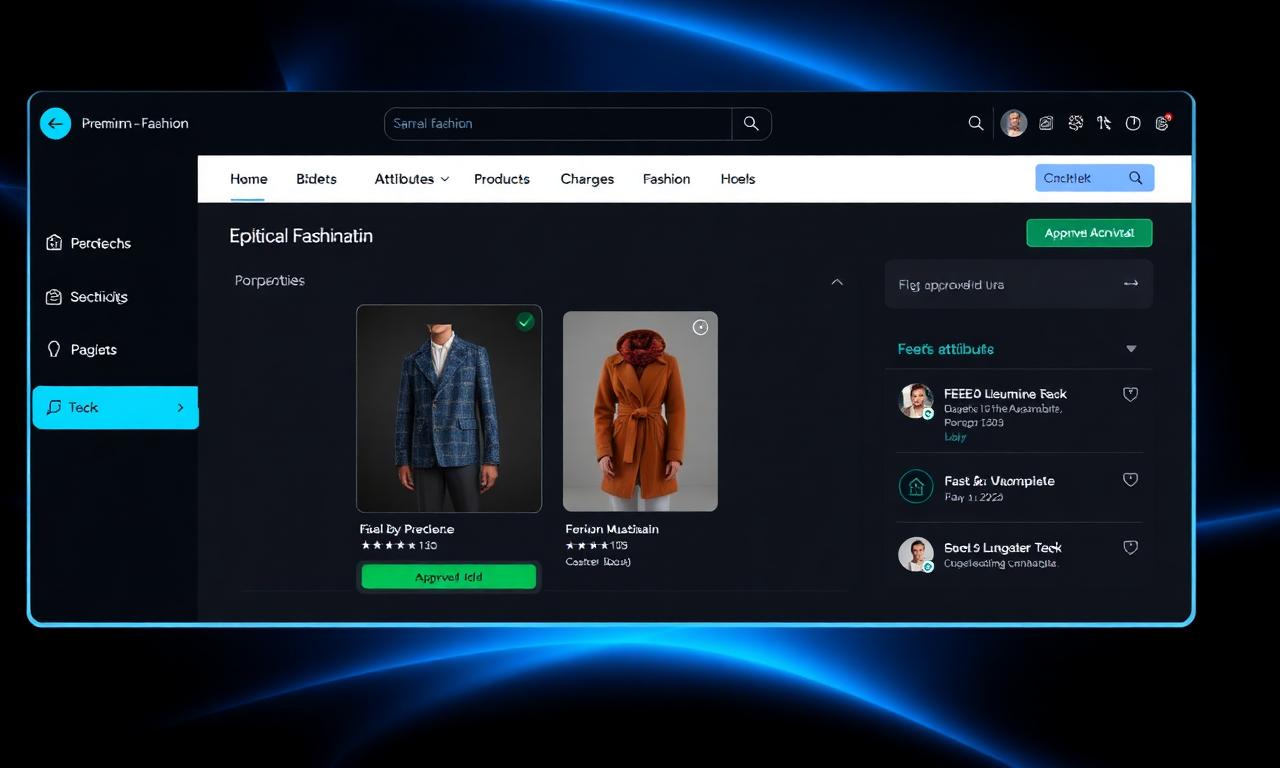The width and height of the screenshot is (1280, 768).
Task: Click the FEEEO Lleumine Feck entry title
Action: (1005, 394)
